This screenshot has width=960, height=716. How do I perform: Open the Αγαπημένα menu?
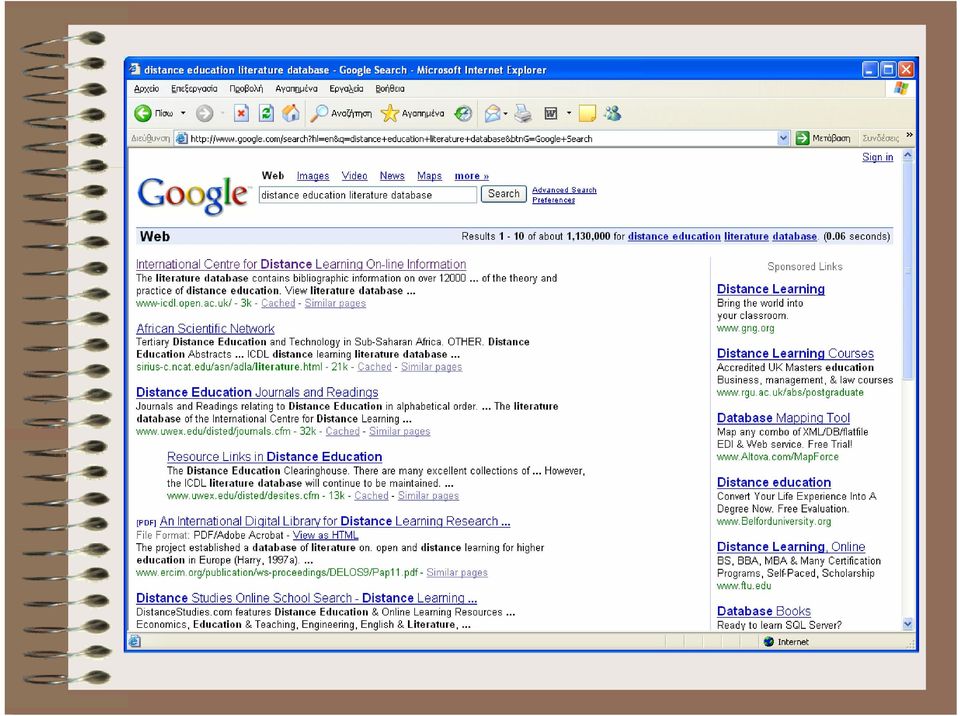pyautogui.click(x=296, y=89)
